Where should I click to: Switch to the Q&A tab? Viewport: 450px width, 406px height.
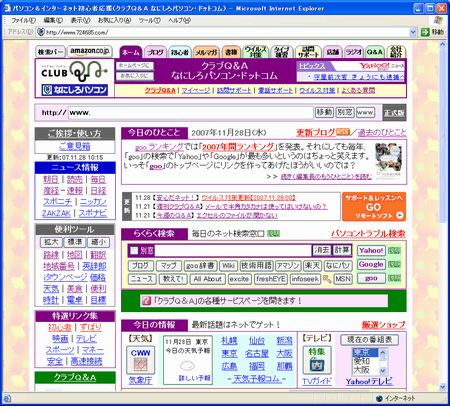(375, 52)
